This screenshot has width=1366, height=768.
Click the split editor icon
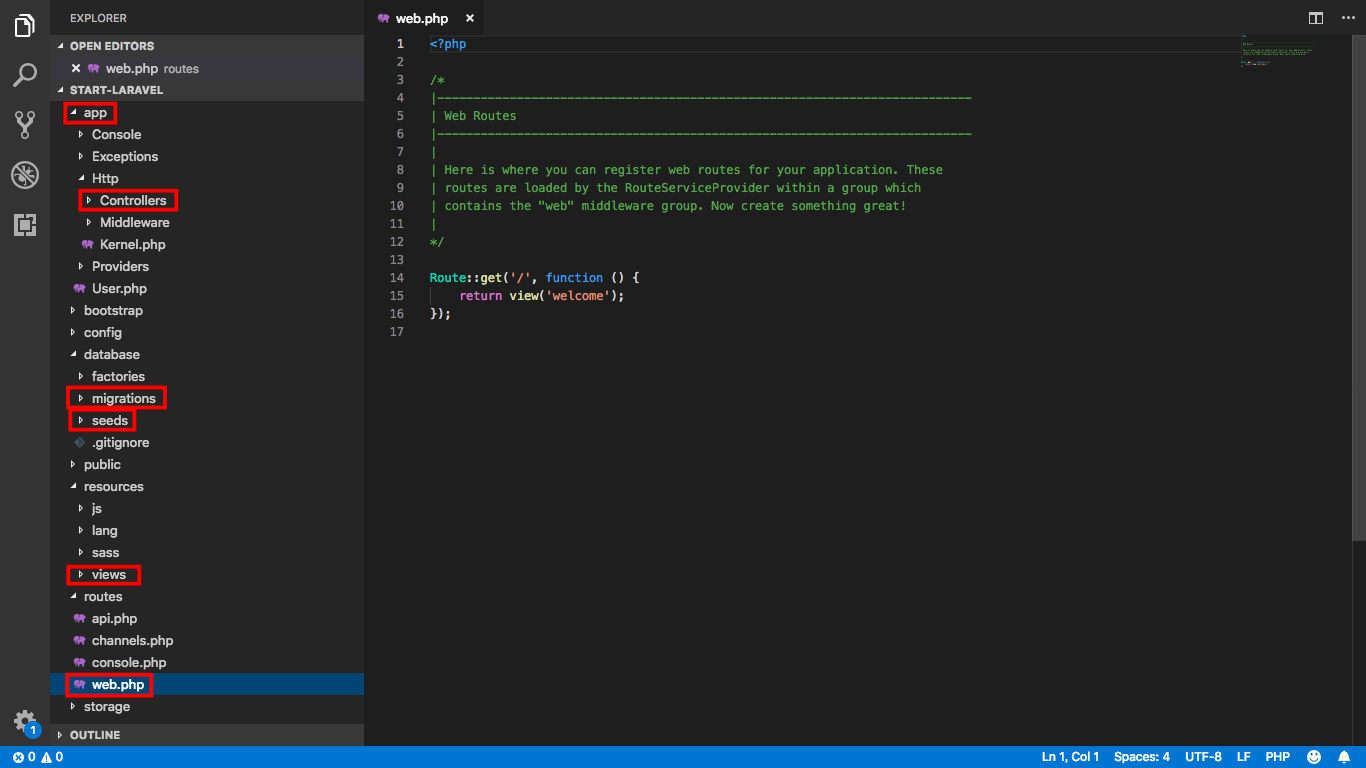pos(1316,18)
